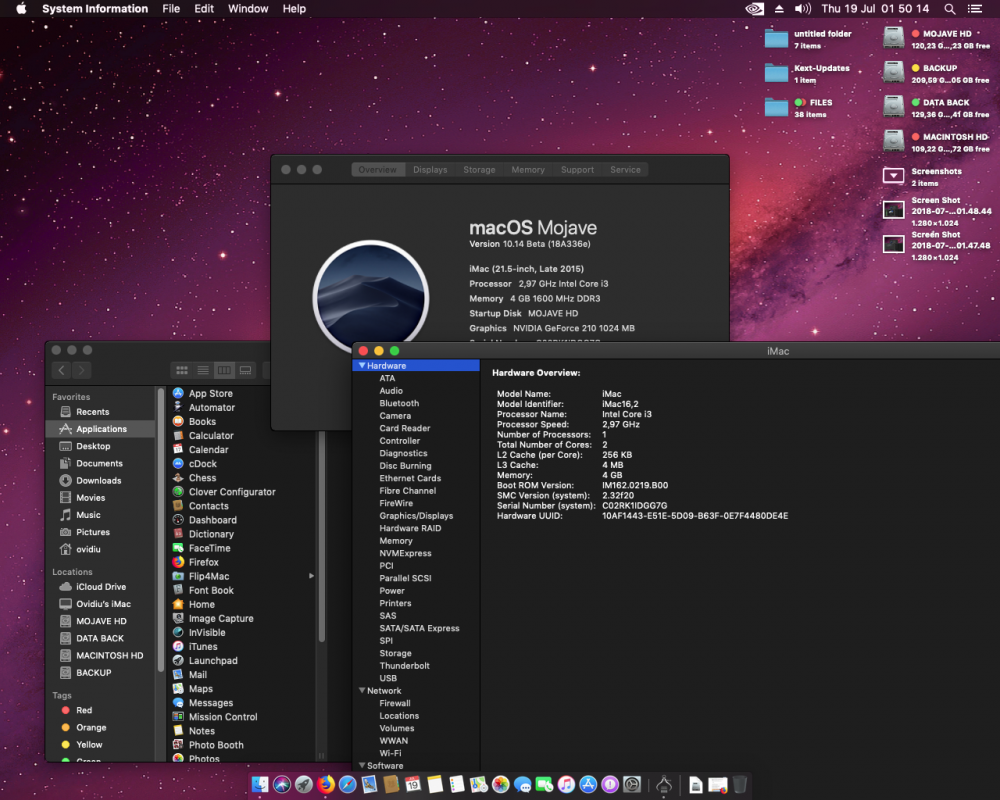Open Spotlight search magnifier in menu bar

pos(950,9)
